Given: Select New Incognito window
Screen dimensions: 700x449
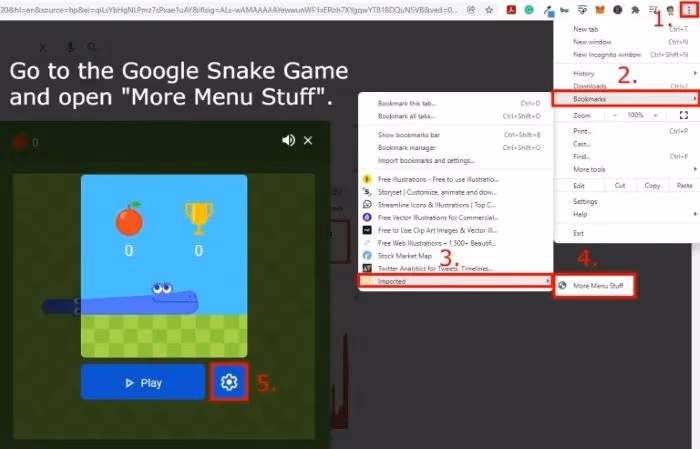Looking at the screenshot, I should click(x=607, y=54).
